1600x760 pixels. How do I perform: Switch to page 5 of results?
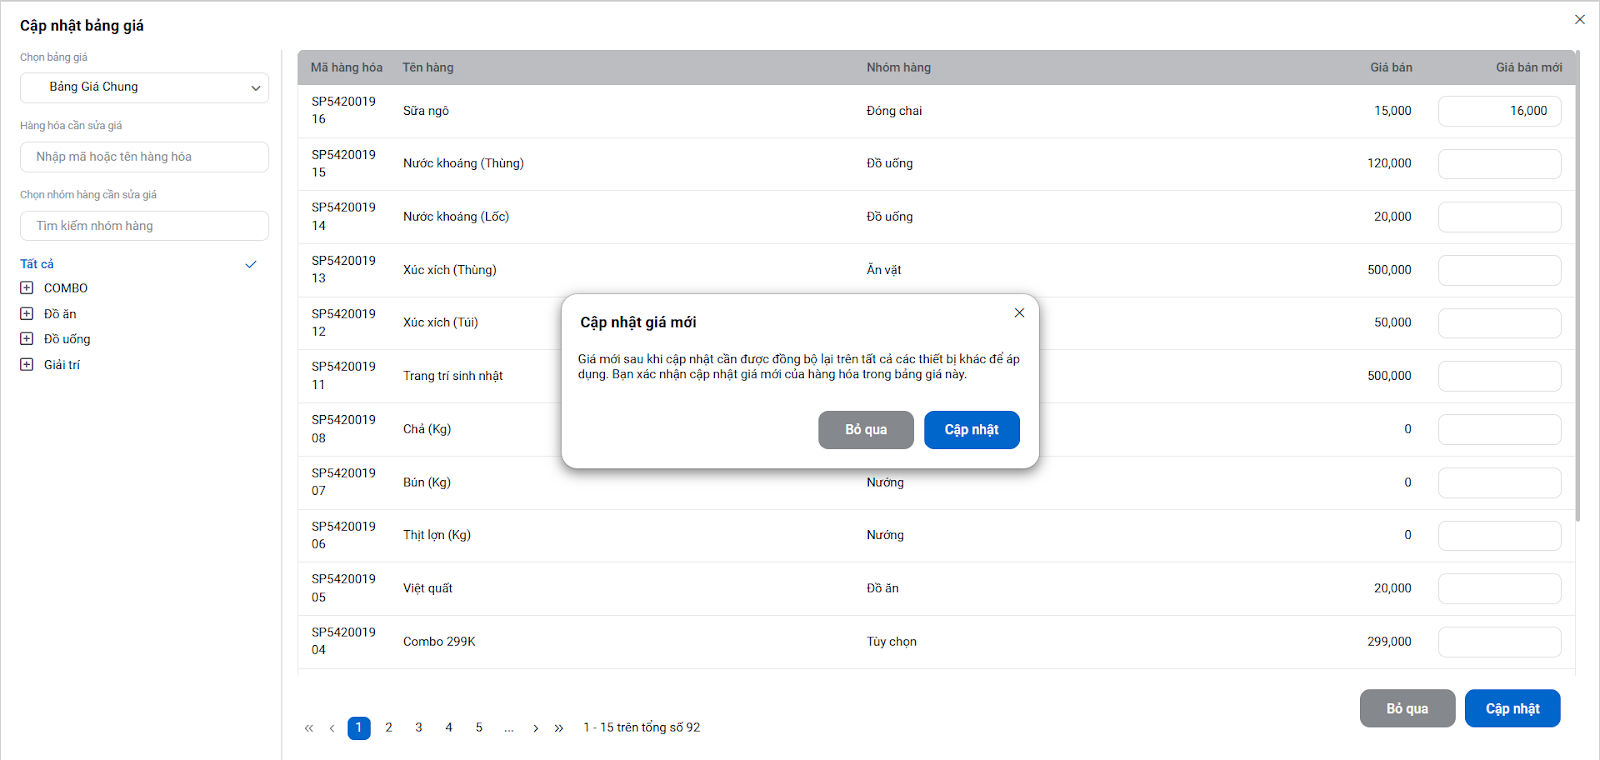coord(479,728)
